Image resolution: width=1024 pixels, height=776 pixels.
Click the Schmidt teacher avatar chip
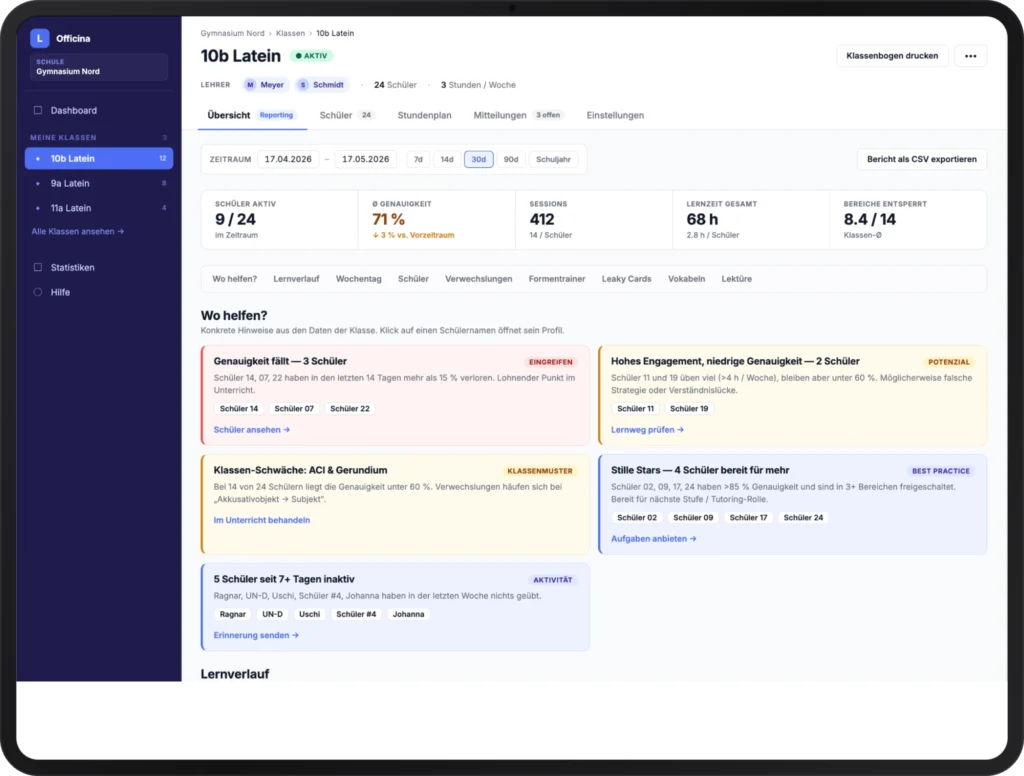pos(322,85)
